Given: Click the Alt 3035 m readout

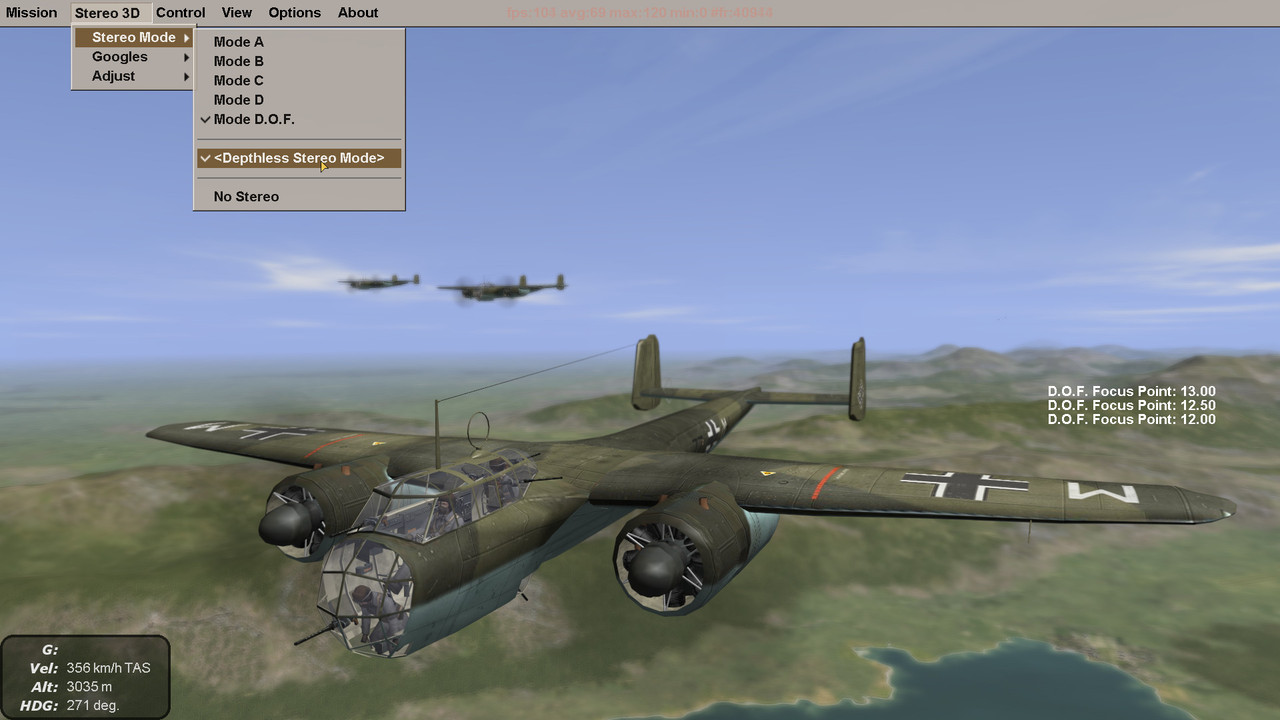Looking at the screenshot, I should pos(72,687).
